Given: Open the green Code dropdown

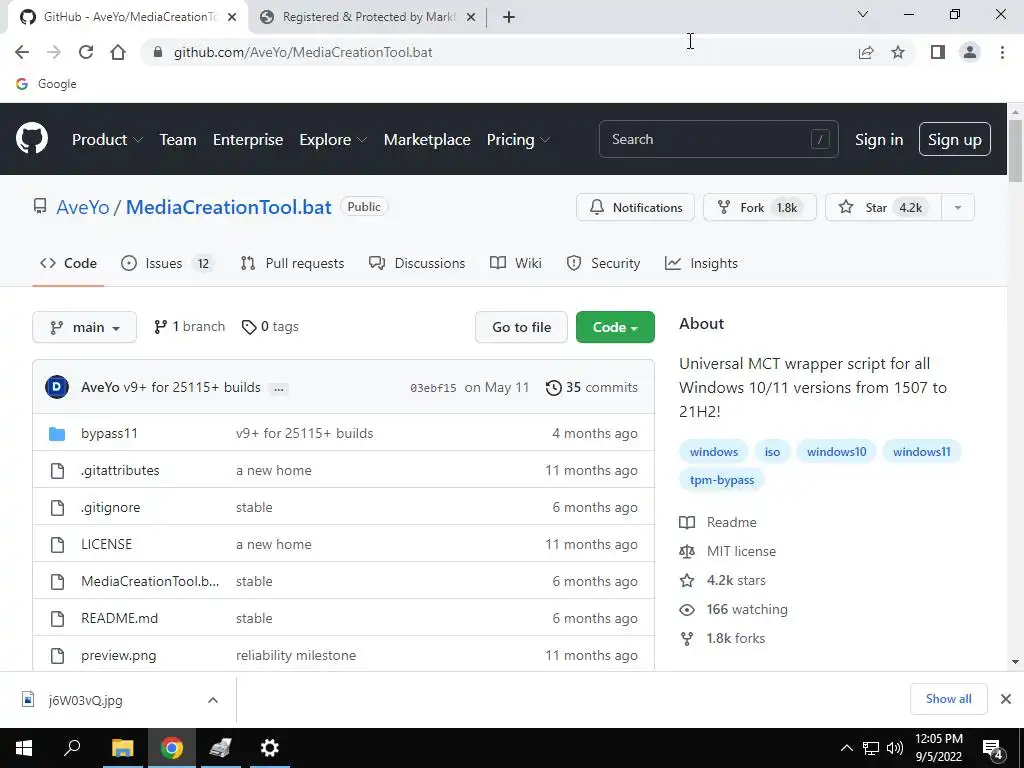Looking at the screenshot, I should pyautogui.click(x=615, y=327).
